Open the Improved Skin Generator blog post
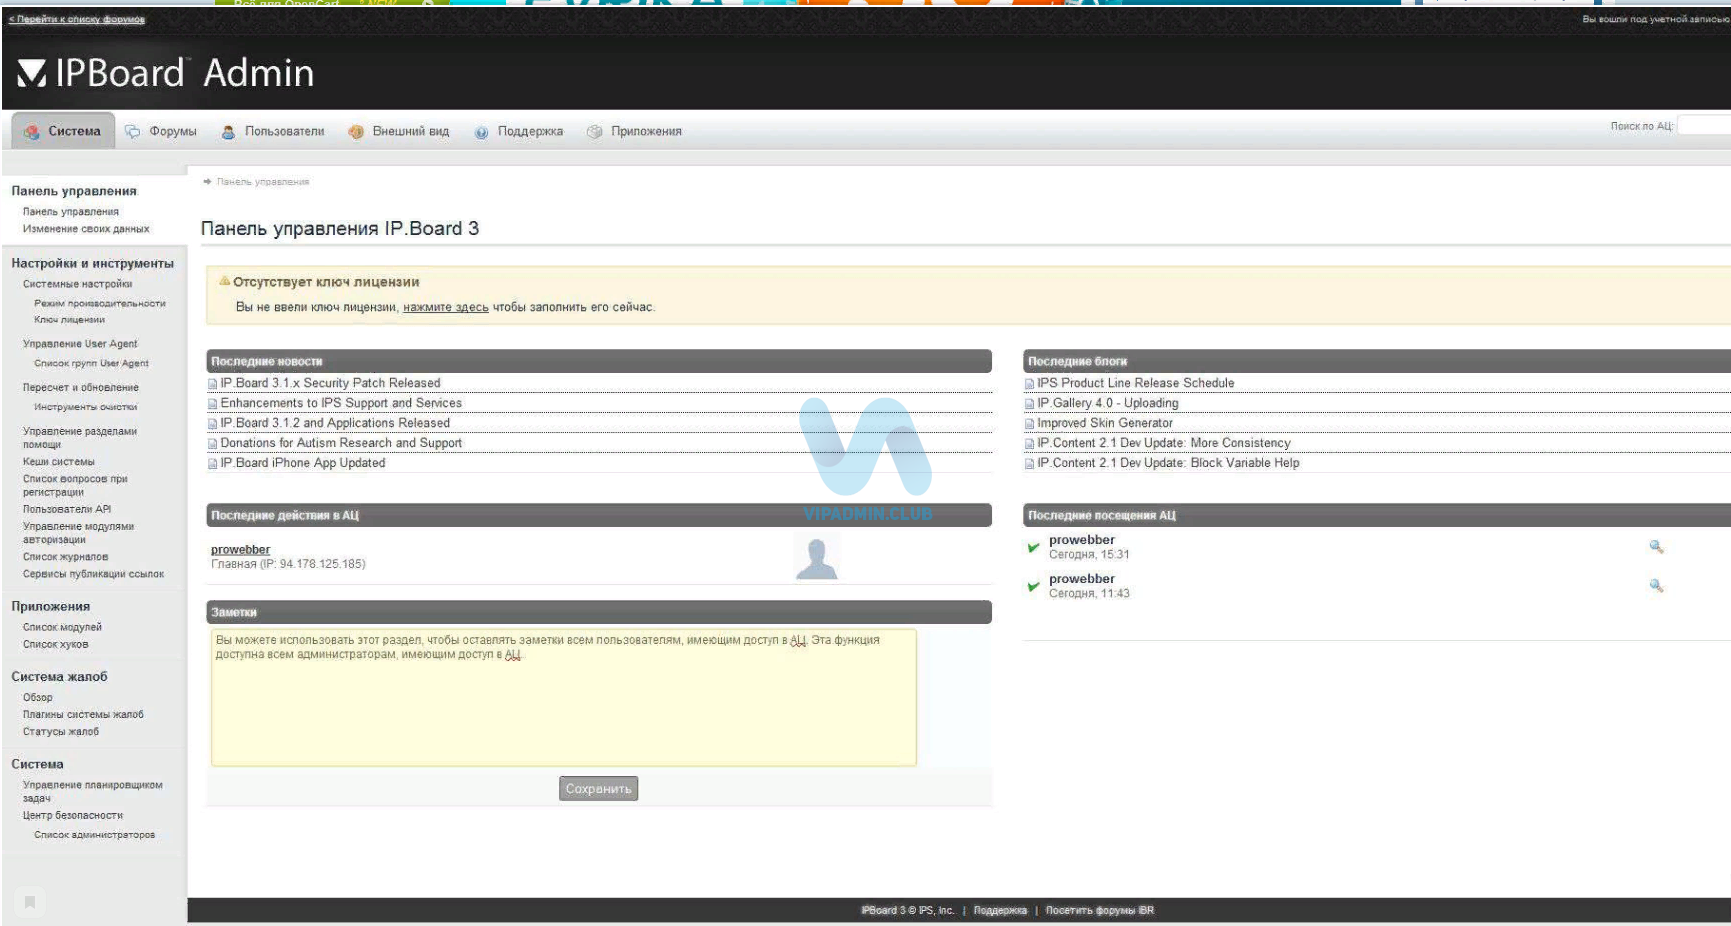 coord(1104,423)
